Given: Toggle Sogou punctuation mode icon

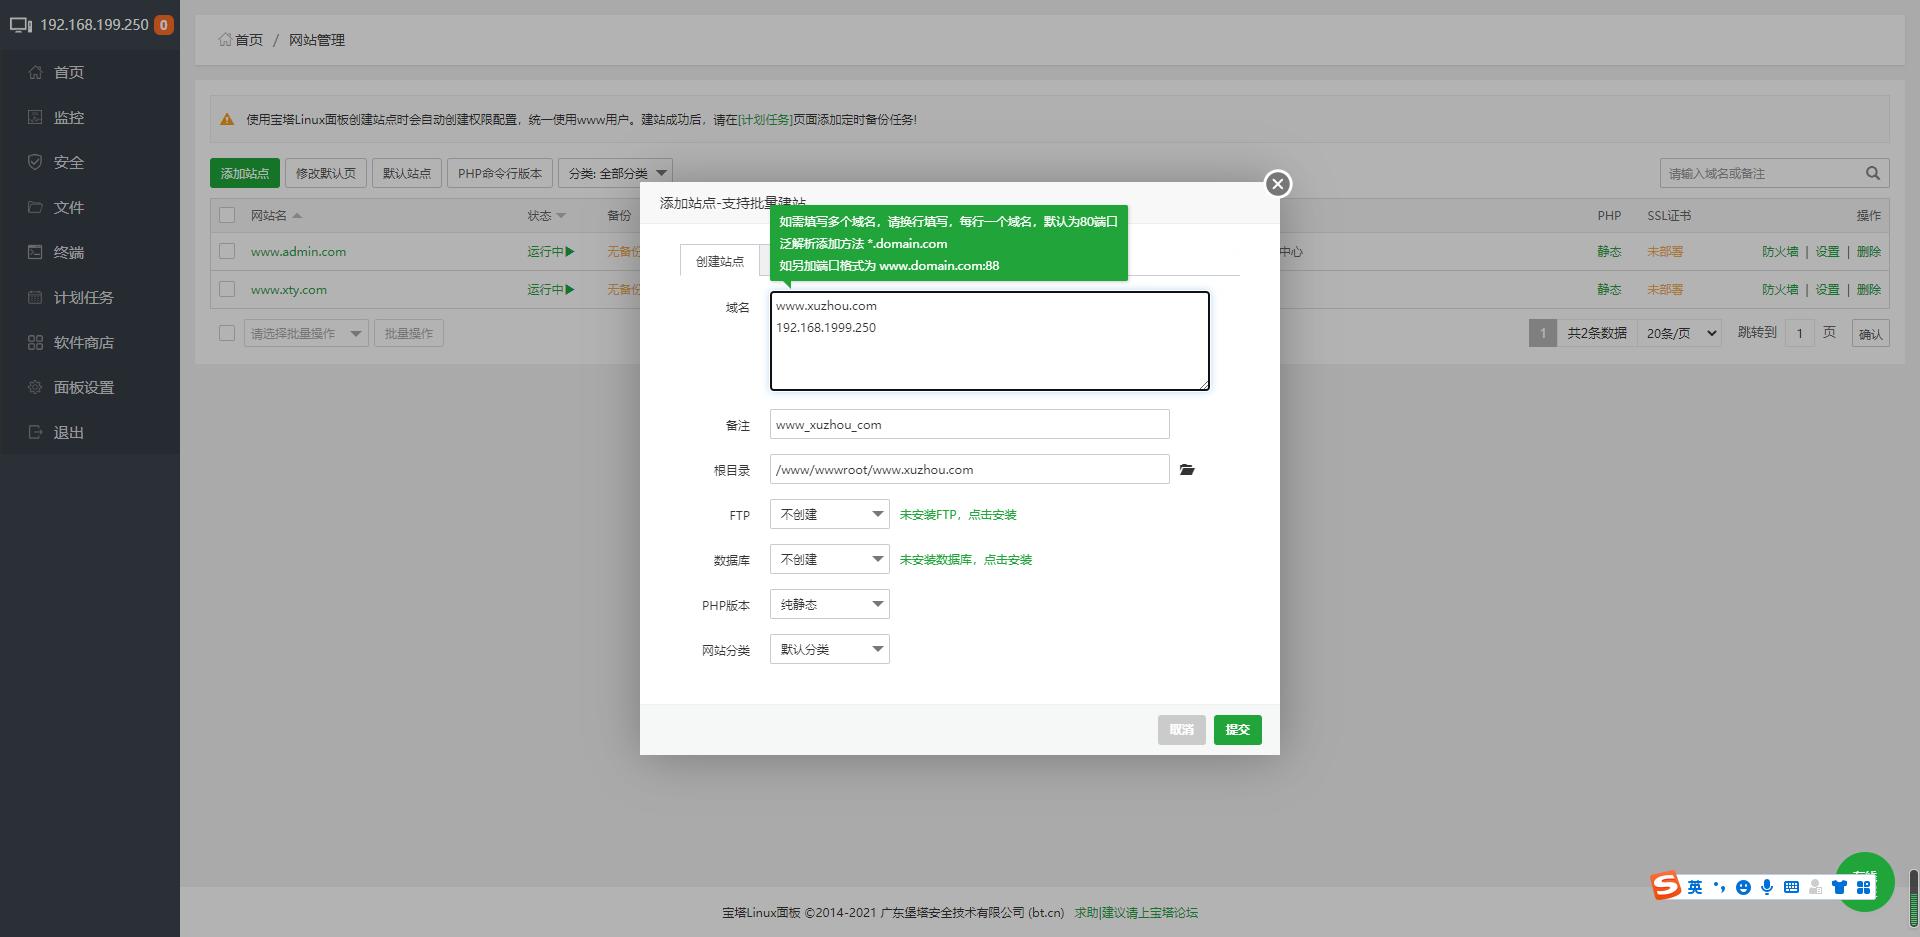Looking at the screenshot, I should click(x=1719, y=887).
